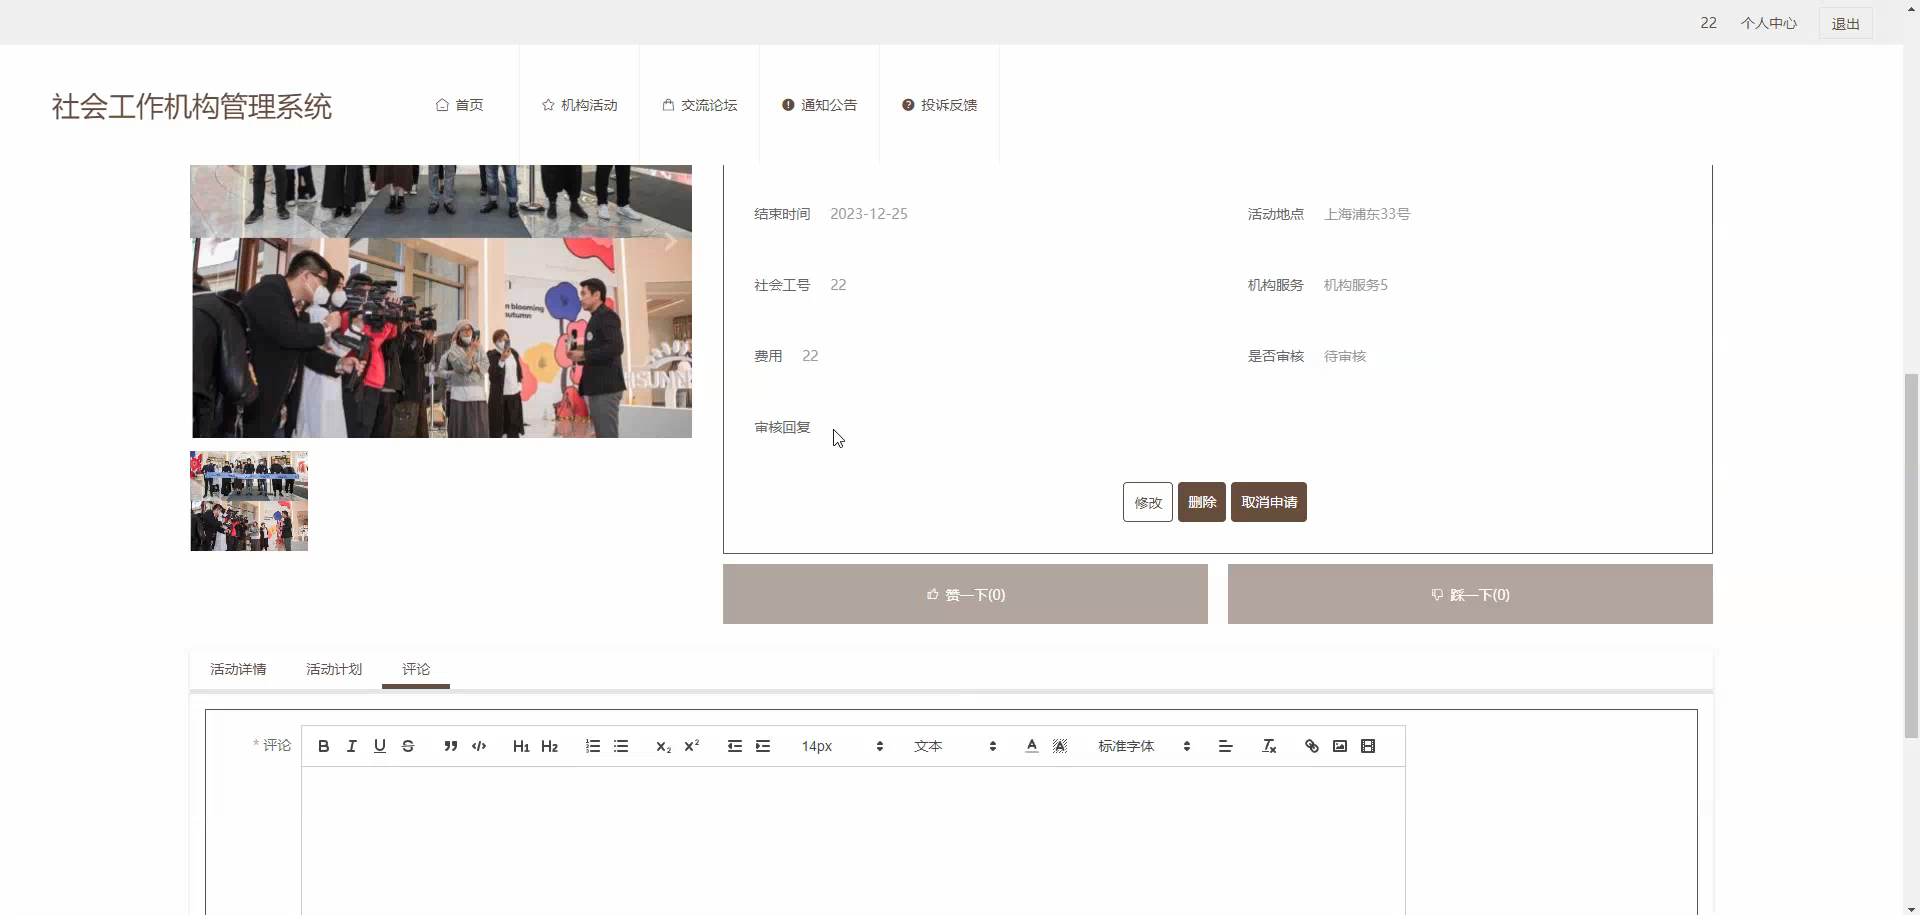Click the 删除 delete button
The width and height of the screenshot is (1920, 915).
pyautogui.click(x=1202, y=502)
